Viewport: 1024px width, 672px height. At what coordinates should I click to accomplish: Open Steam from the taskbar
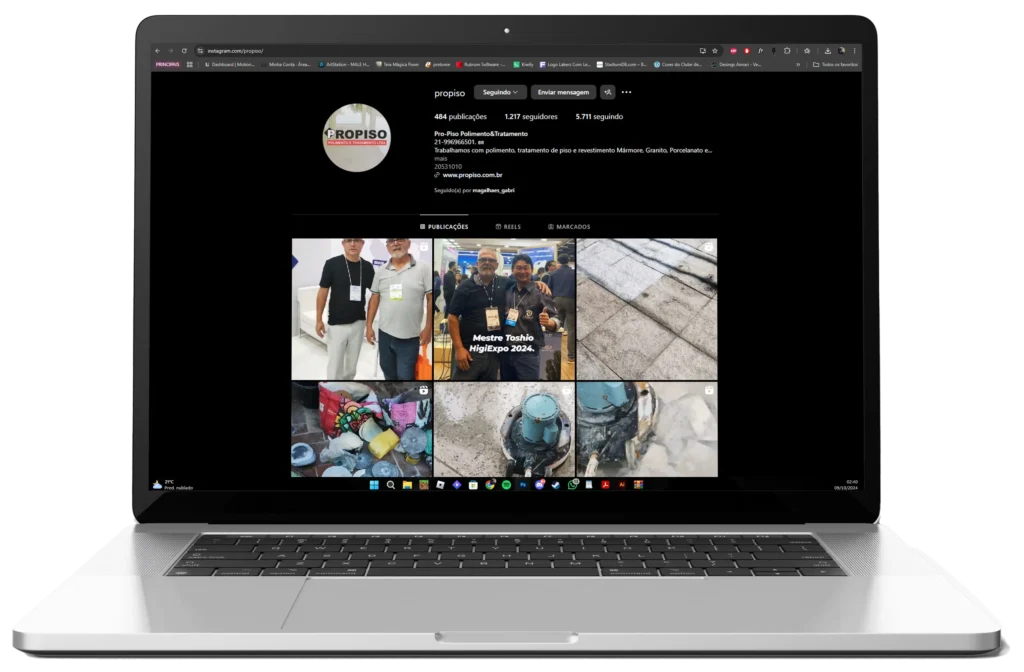[x=556, y=485]
